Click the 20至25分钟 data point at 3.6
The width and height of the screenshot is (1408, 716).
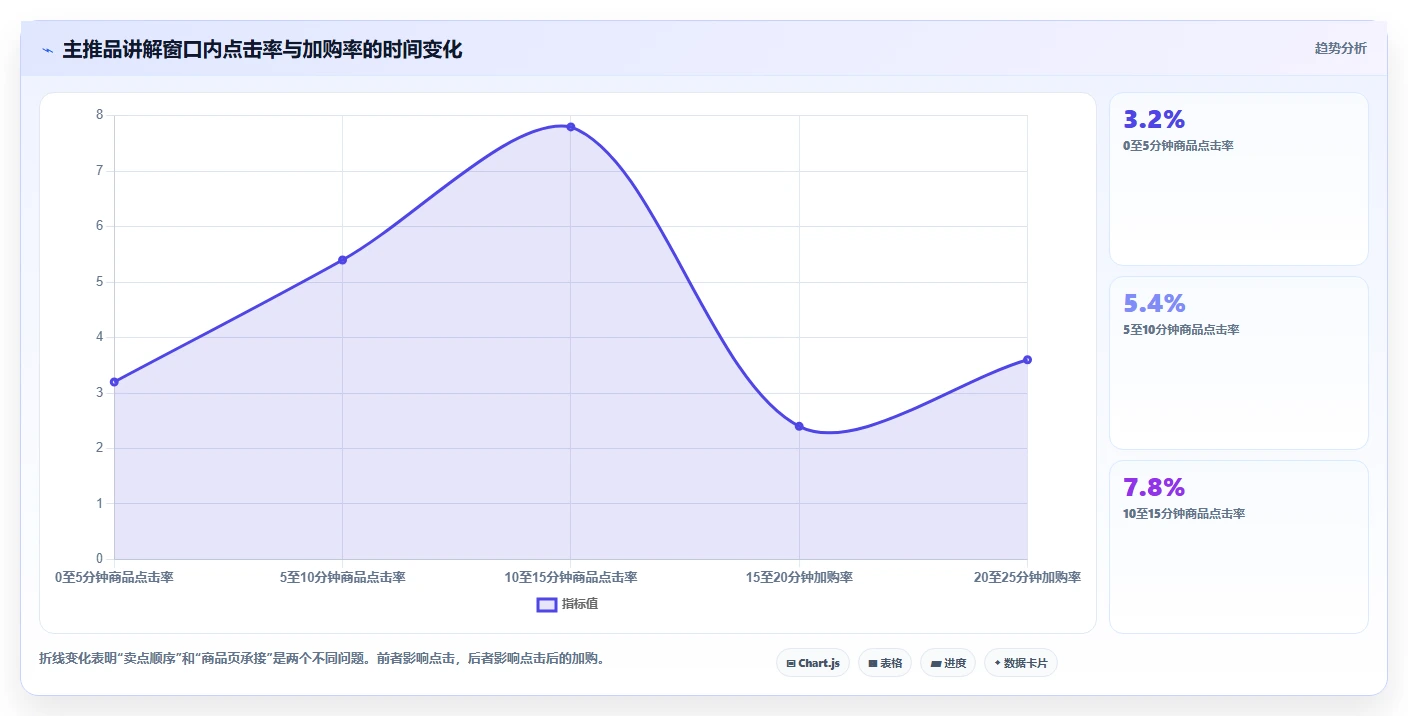1027,360
